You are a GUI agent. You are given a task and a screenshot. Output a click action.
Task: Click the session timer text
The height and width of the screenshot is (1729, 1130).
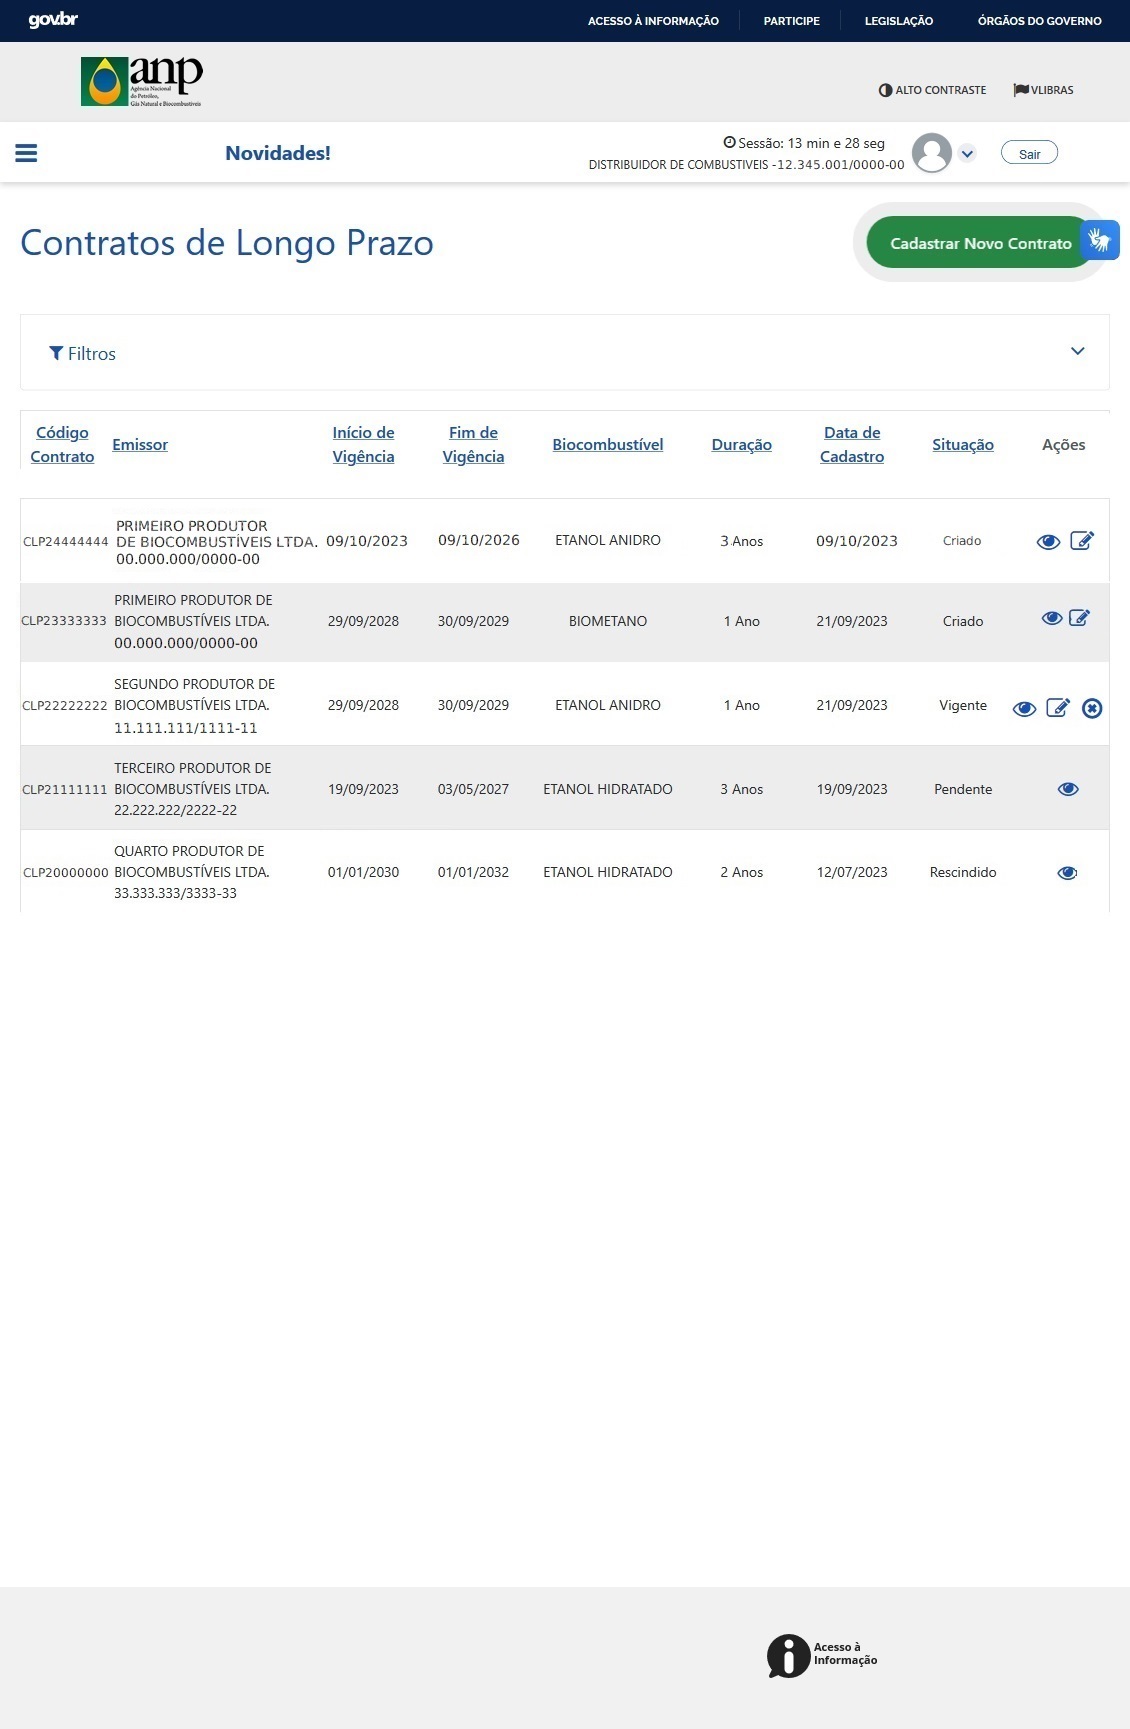coord(804,143)
